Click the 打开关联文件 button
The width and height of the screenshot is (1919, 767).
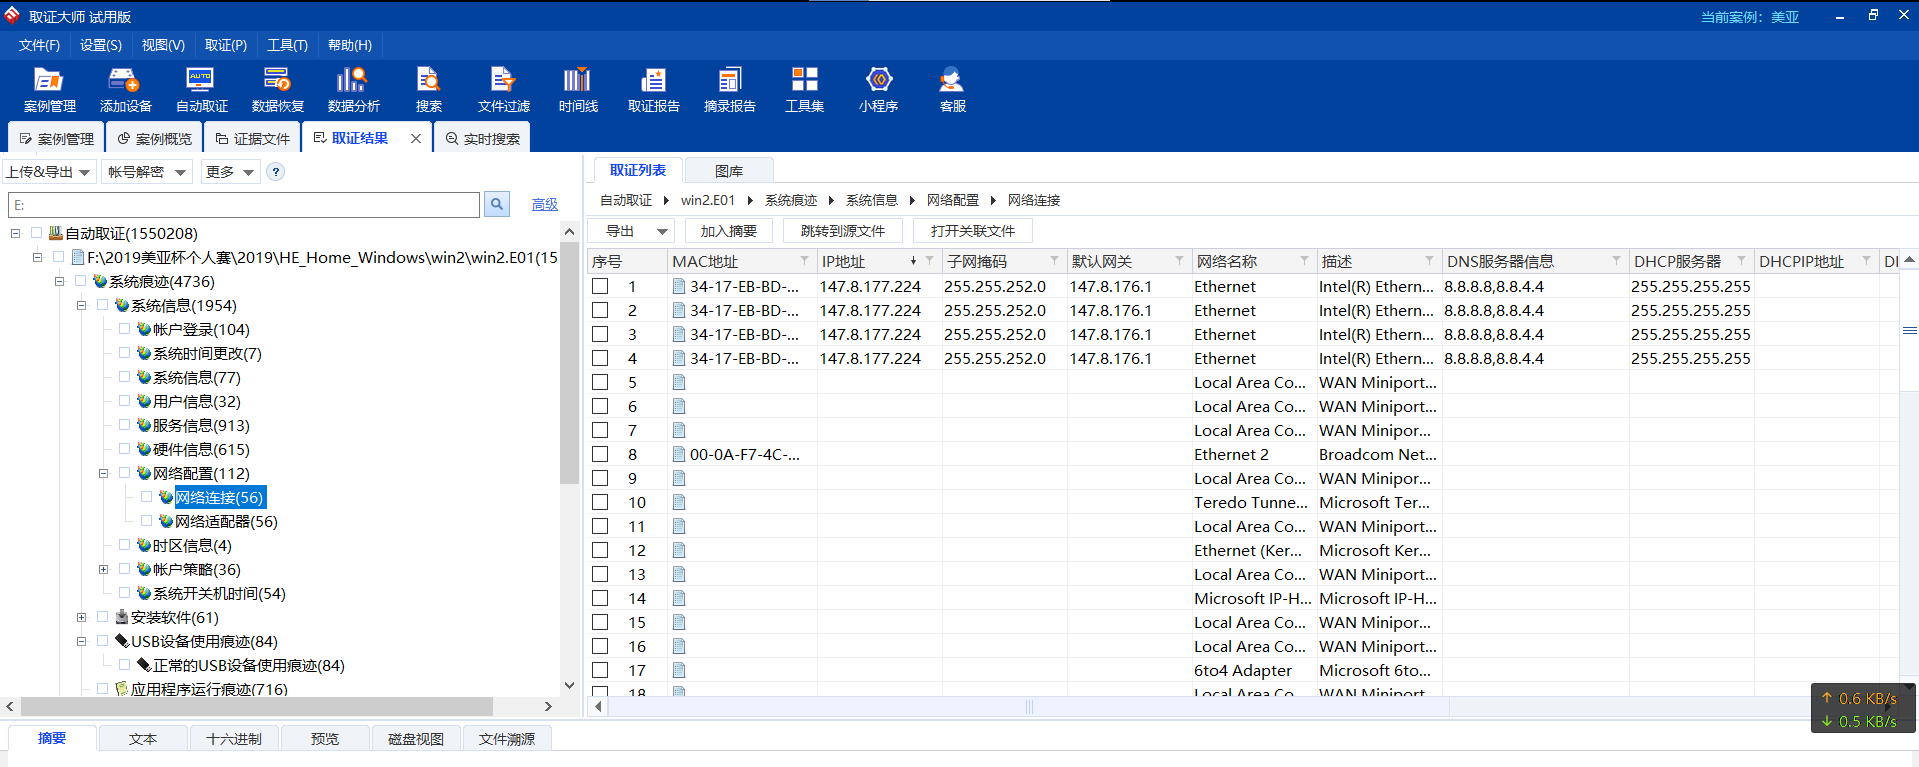pyautogui.click(x=973, y=231)
